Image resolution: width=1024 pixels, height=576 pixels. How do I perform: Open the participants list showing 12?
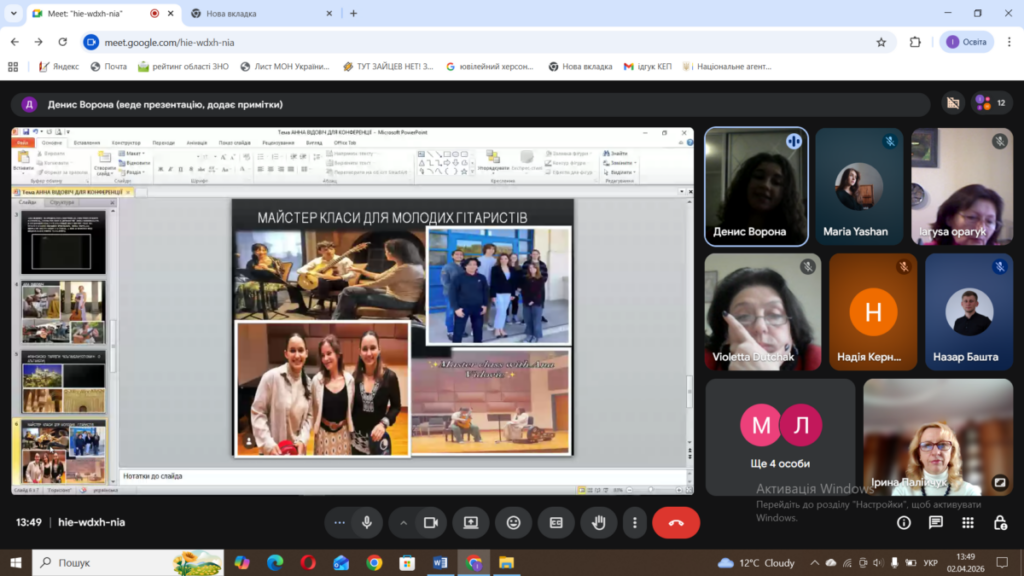pos(992,103)
